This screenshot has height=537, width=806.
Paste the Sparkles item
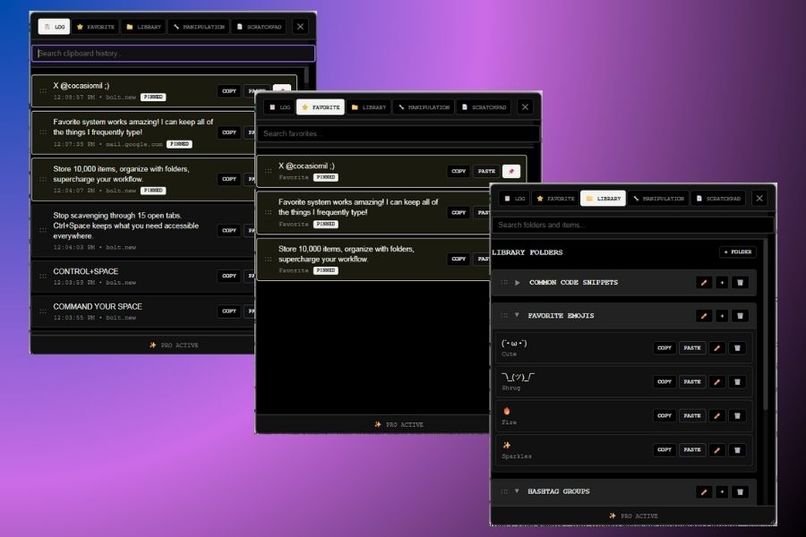(x=692, y=450)
